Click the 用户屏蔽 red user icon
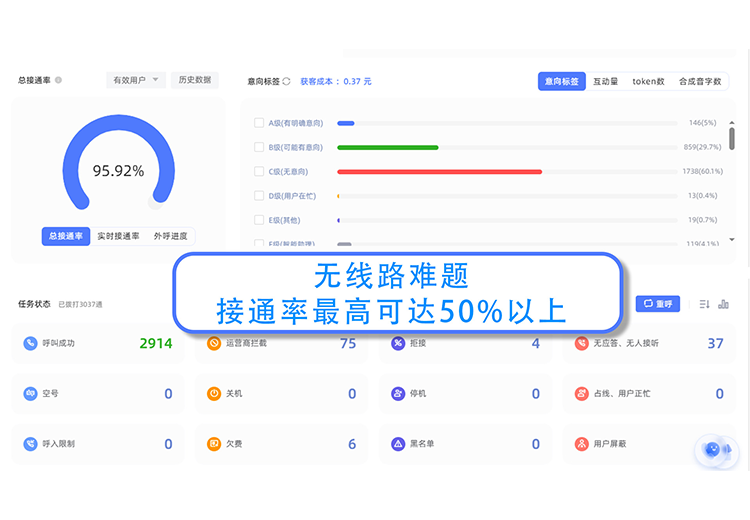This screenshot has height=520, width=750. click(582, 444)
